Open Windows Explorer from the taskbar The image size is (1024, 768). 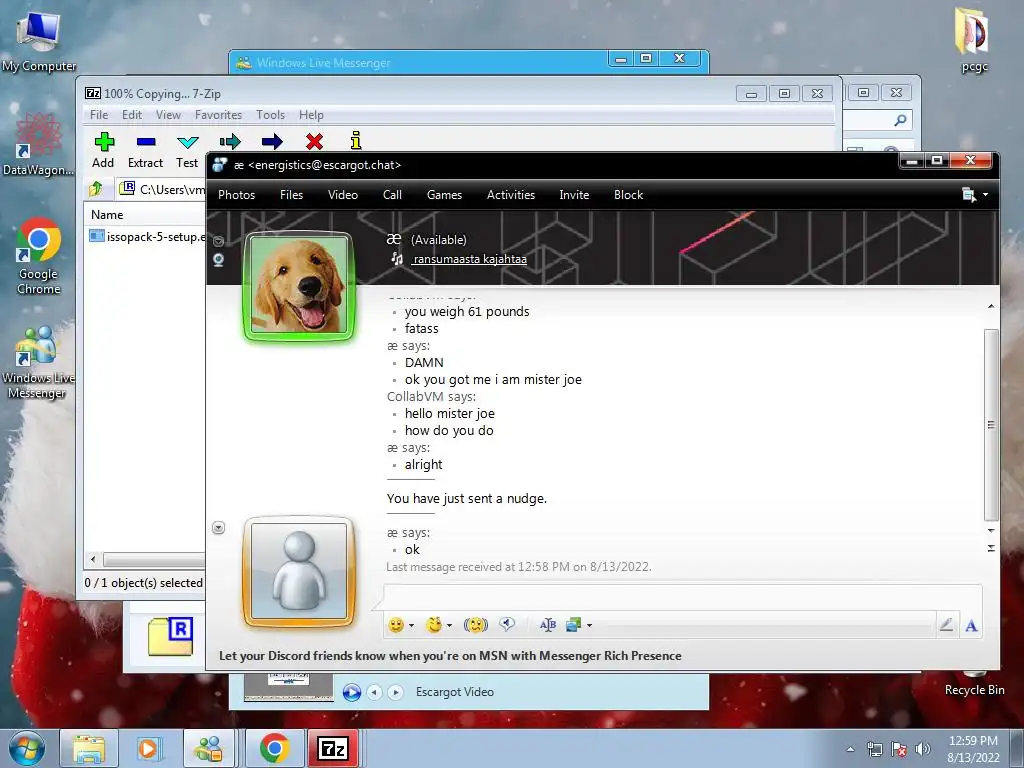click(89, 748)
